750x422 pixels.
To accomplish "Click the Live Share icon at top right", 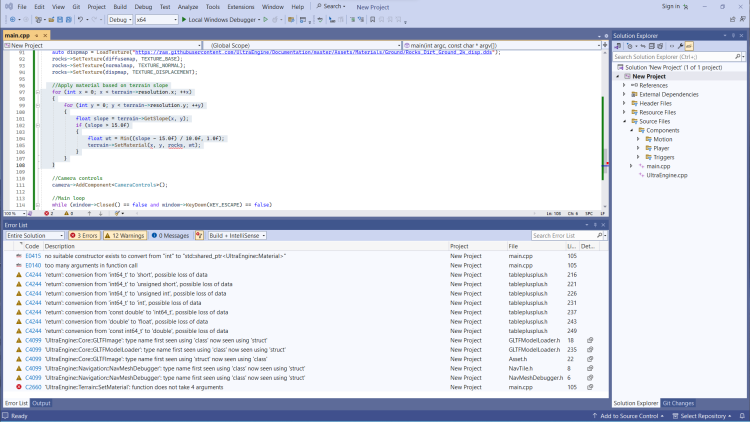I will pos(732,20).
